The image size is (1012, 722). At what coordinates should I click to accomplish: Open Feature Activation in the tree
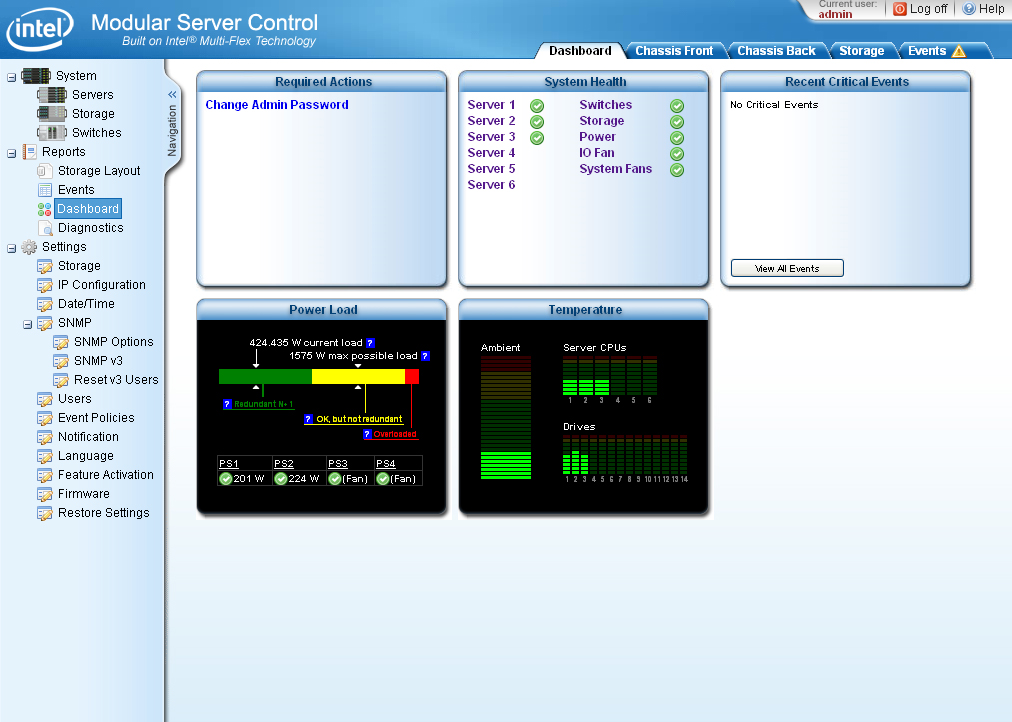click(106, 475)
